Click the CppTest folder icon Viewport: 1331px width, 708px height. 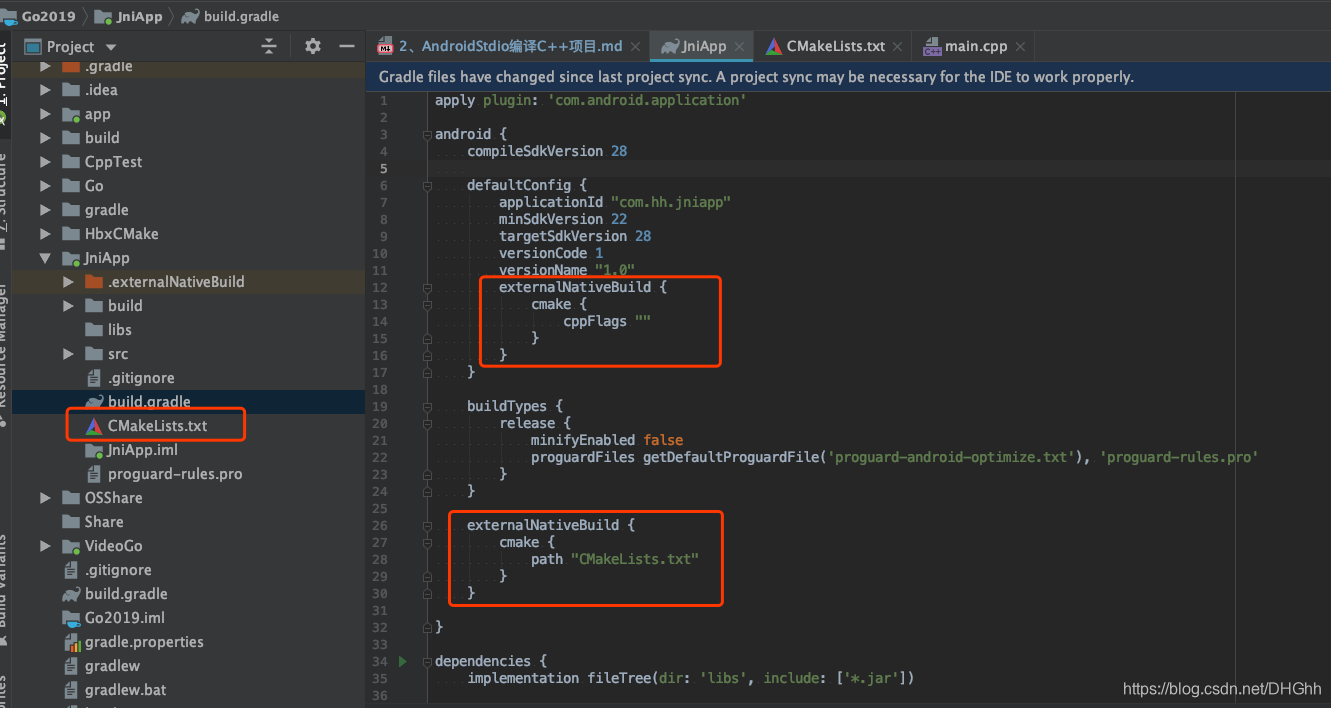click(70, 162)
